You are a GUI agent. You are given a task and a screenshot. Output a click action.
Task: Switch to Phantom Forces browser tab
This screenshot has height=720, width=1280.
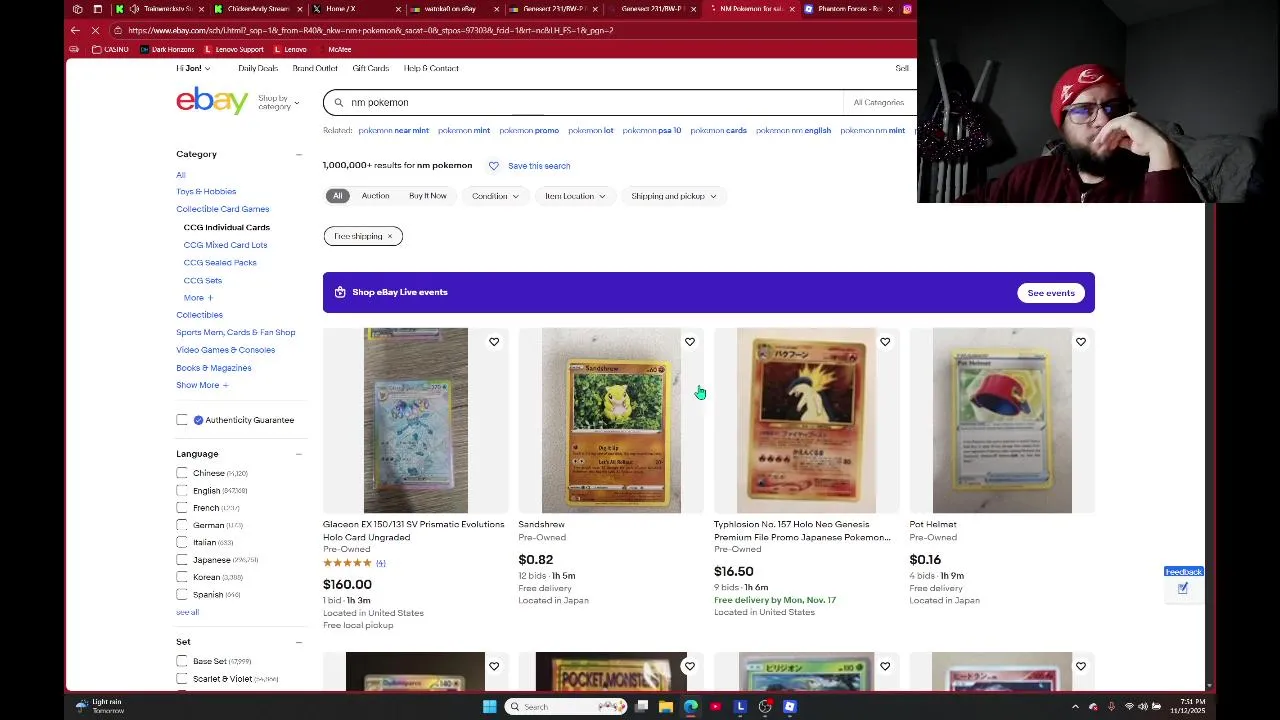pos(848,9)
